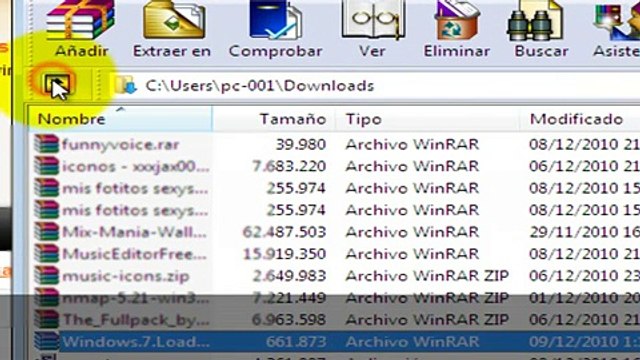This screenshot has height=360, width=640.
Task: Click Windows.7.Load archive icon
Action: (x=46, y=341)
